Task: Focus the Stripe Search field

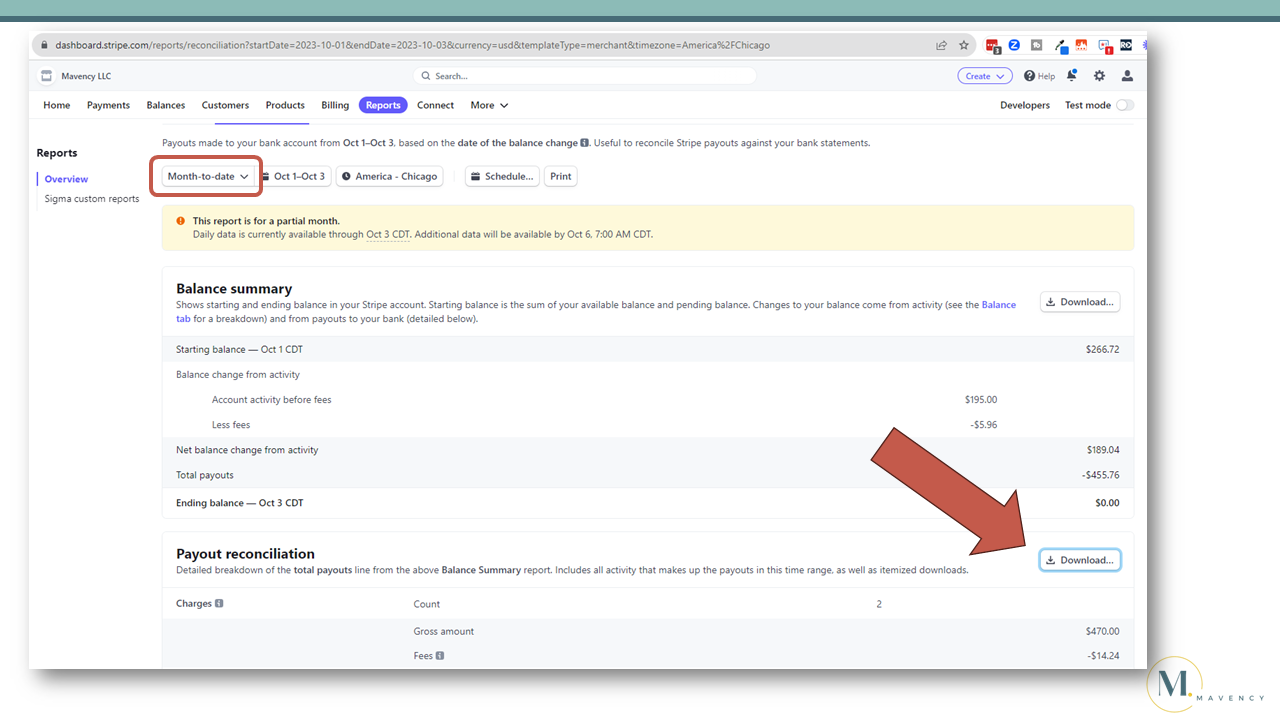Action: point(585,76)
